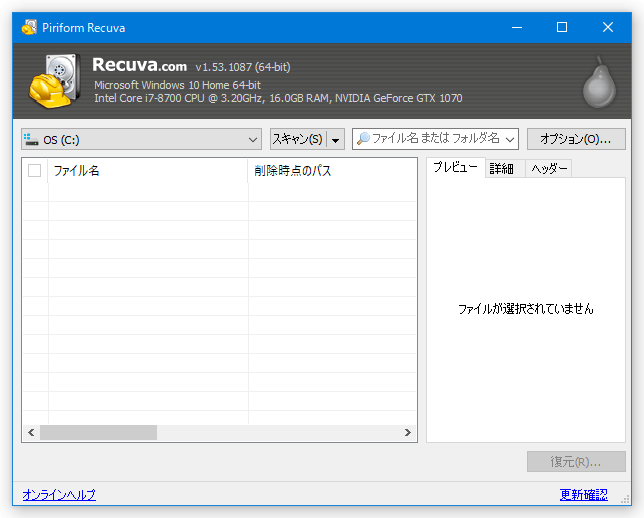Open the オンラインヘルプ link
The width and height of the screenshot is (644, 518).
(59, 495)
